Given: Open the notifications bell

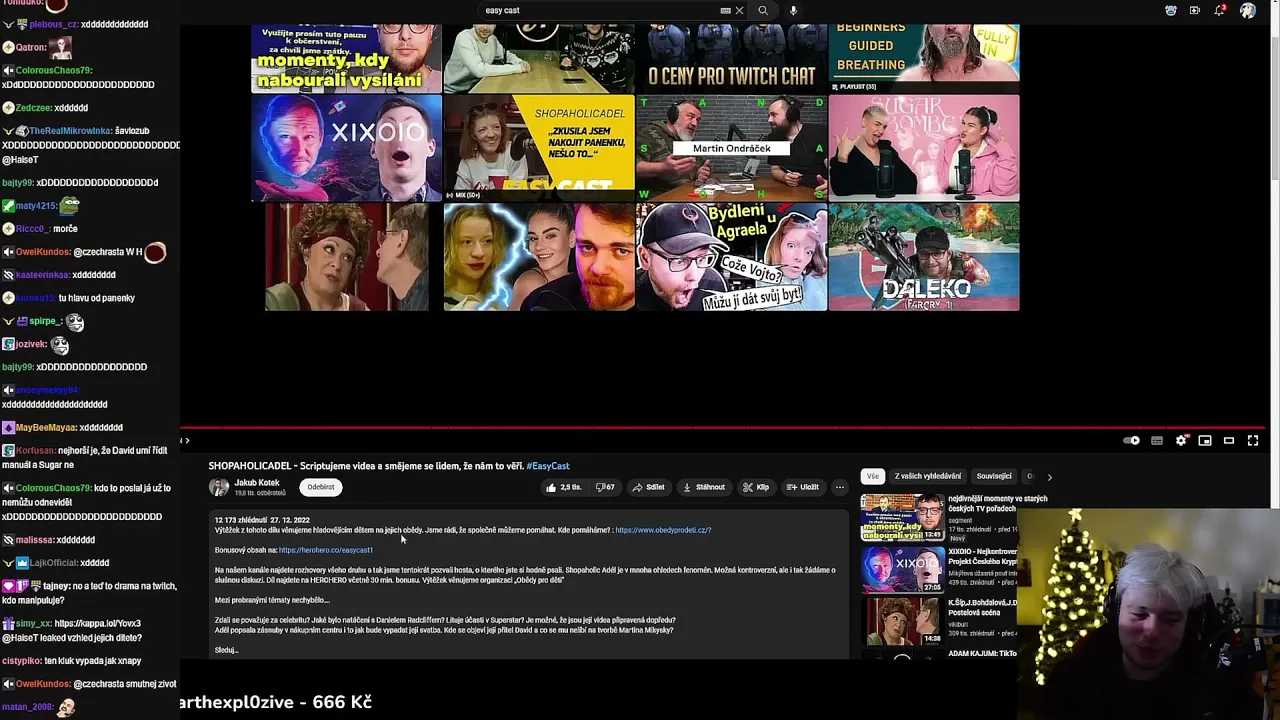Looking at the screenshot, I should tap(1220, 10).
